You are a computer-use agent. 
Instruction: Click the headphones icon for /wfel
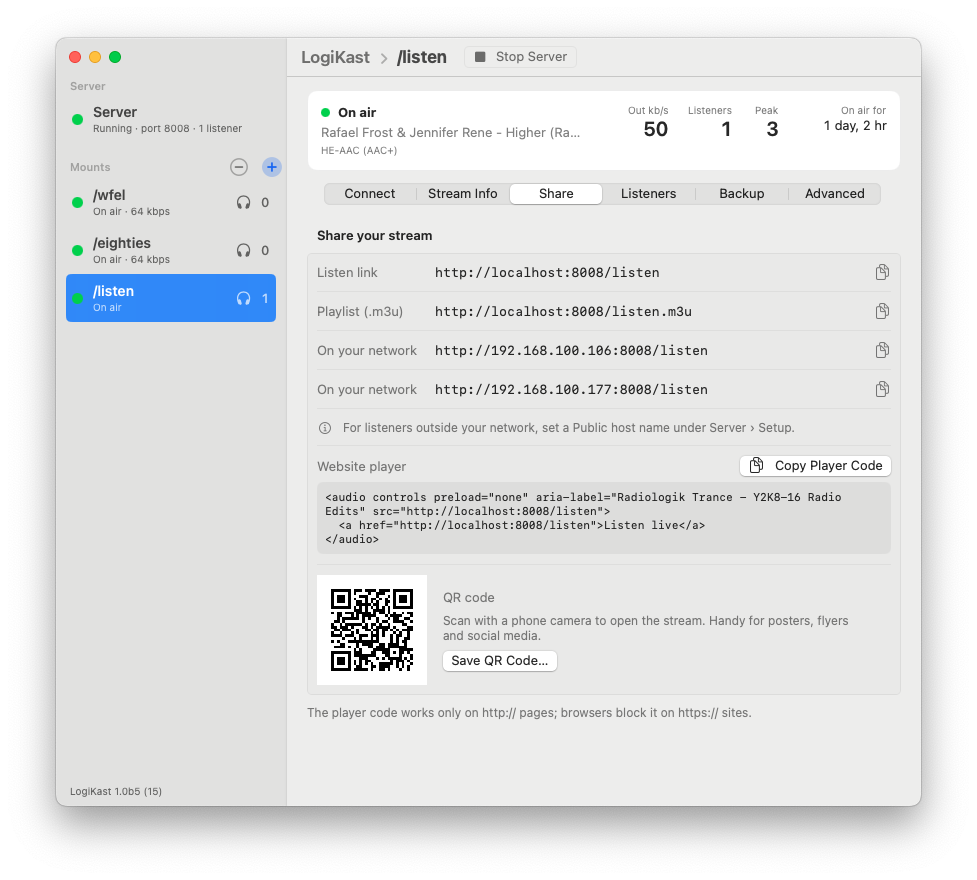click(x=244, y=203)
